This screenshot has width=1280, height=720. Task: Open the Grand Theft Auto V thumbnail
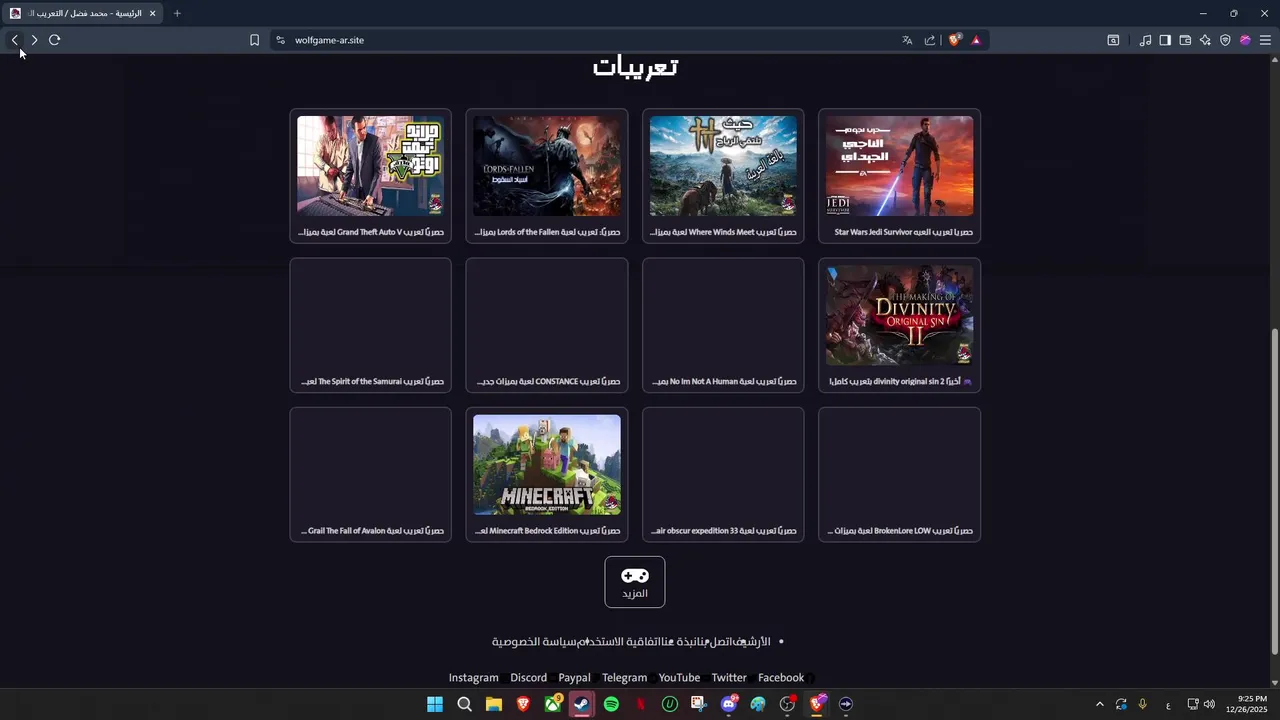(370, 166)
